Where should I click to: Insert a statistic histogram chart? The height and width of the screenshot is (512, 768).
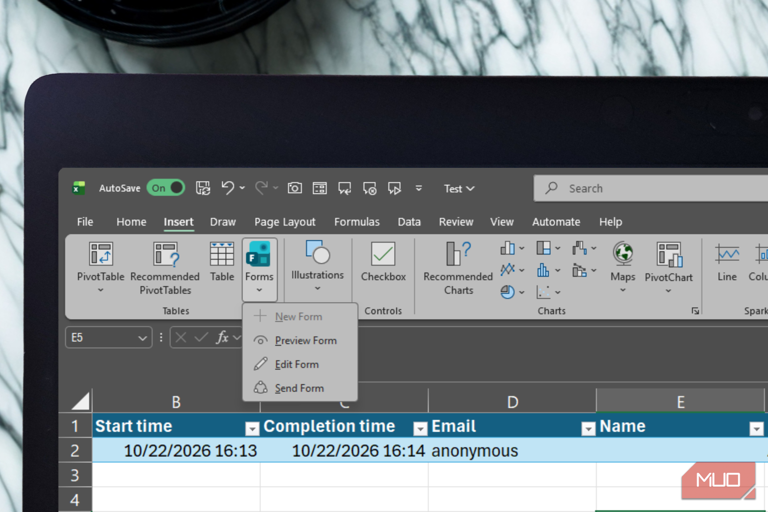coord(548,270)
